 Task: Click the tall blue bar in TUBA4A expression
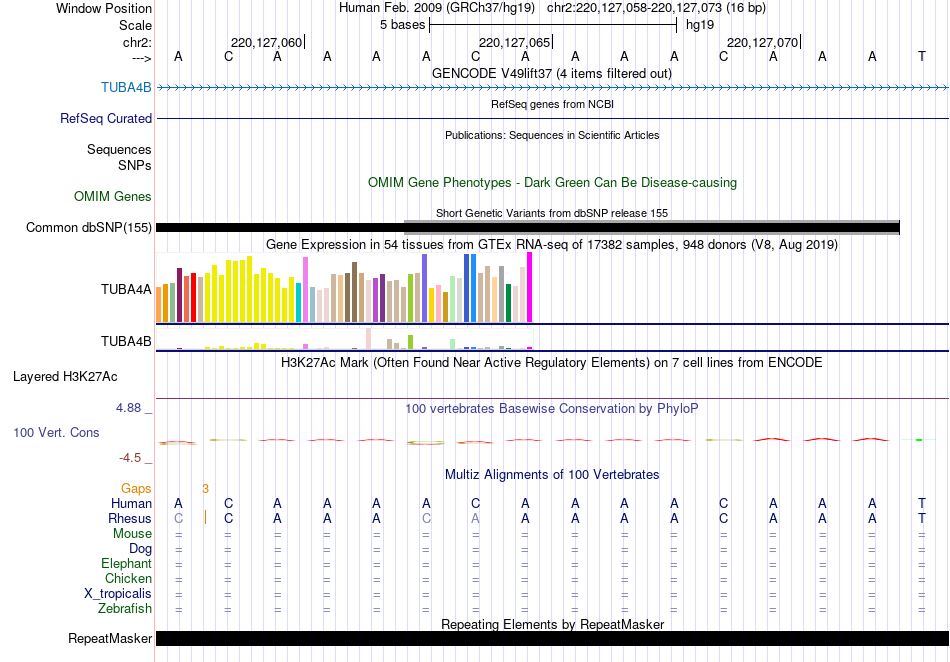click(468, 288)
